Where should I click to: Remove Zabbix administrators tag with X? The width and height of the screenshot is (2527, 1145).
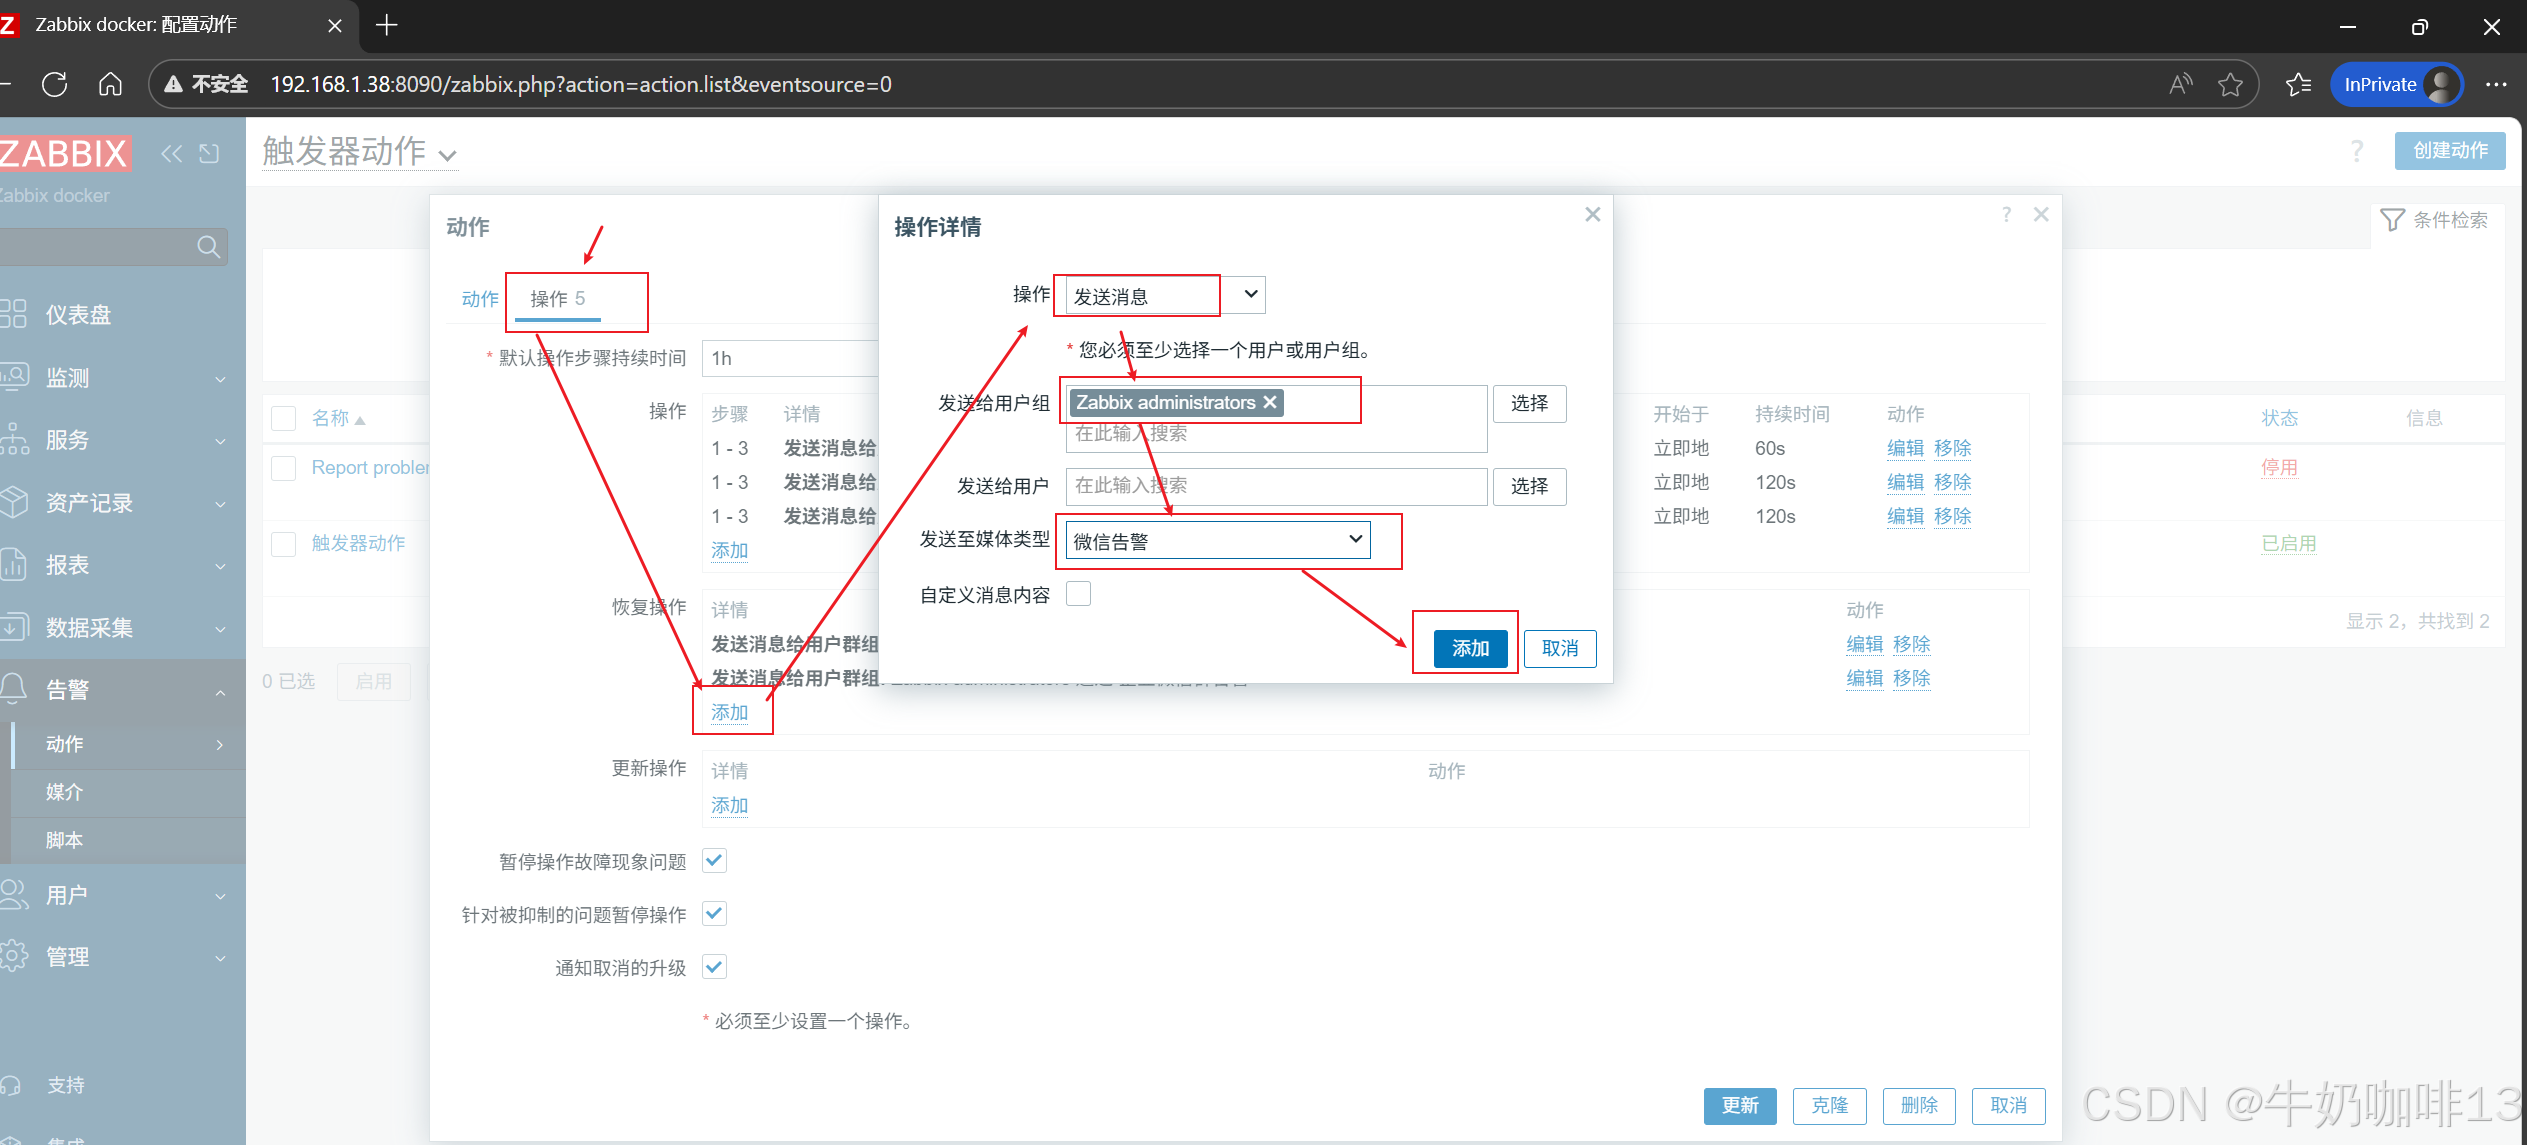[1270, 402]
